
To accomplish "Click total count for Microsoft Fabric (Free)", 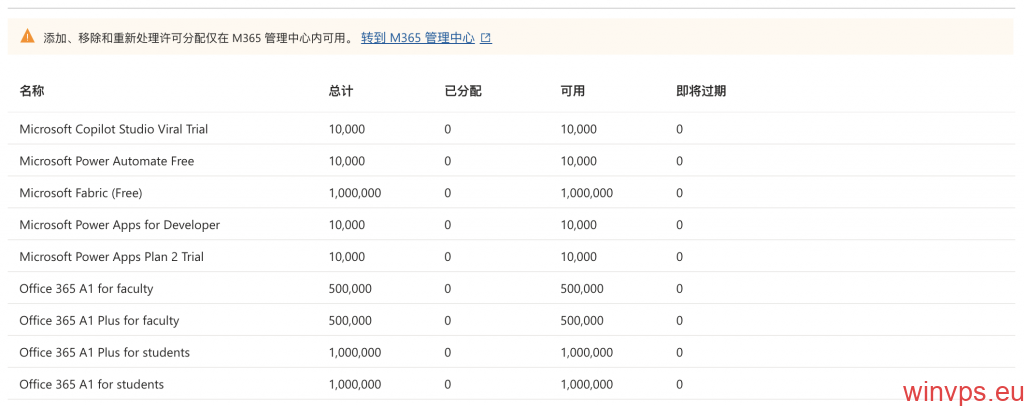I will (x=355, y=193).
